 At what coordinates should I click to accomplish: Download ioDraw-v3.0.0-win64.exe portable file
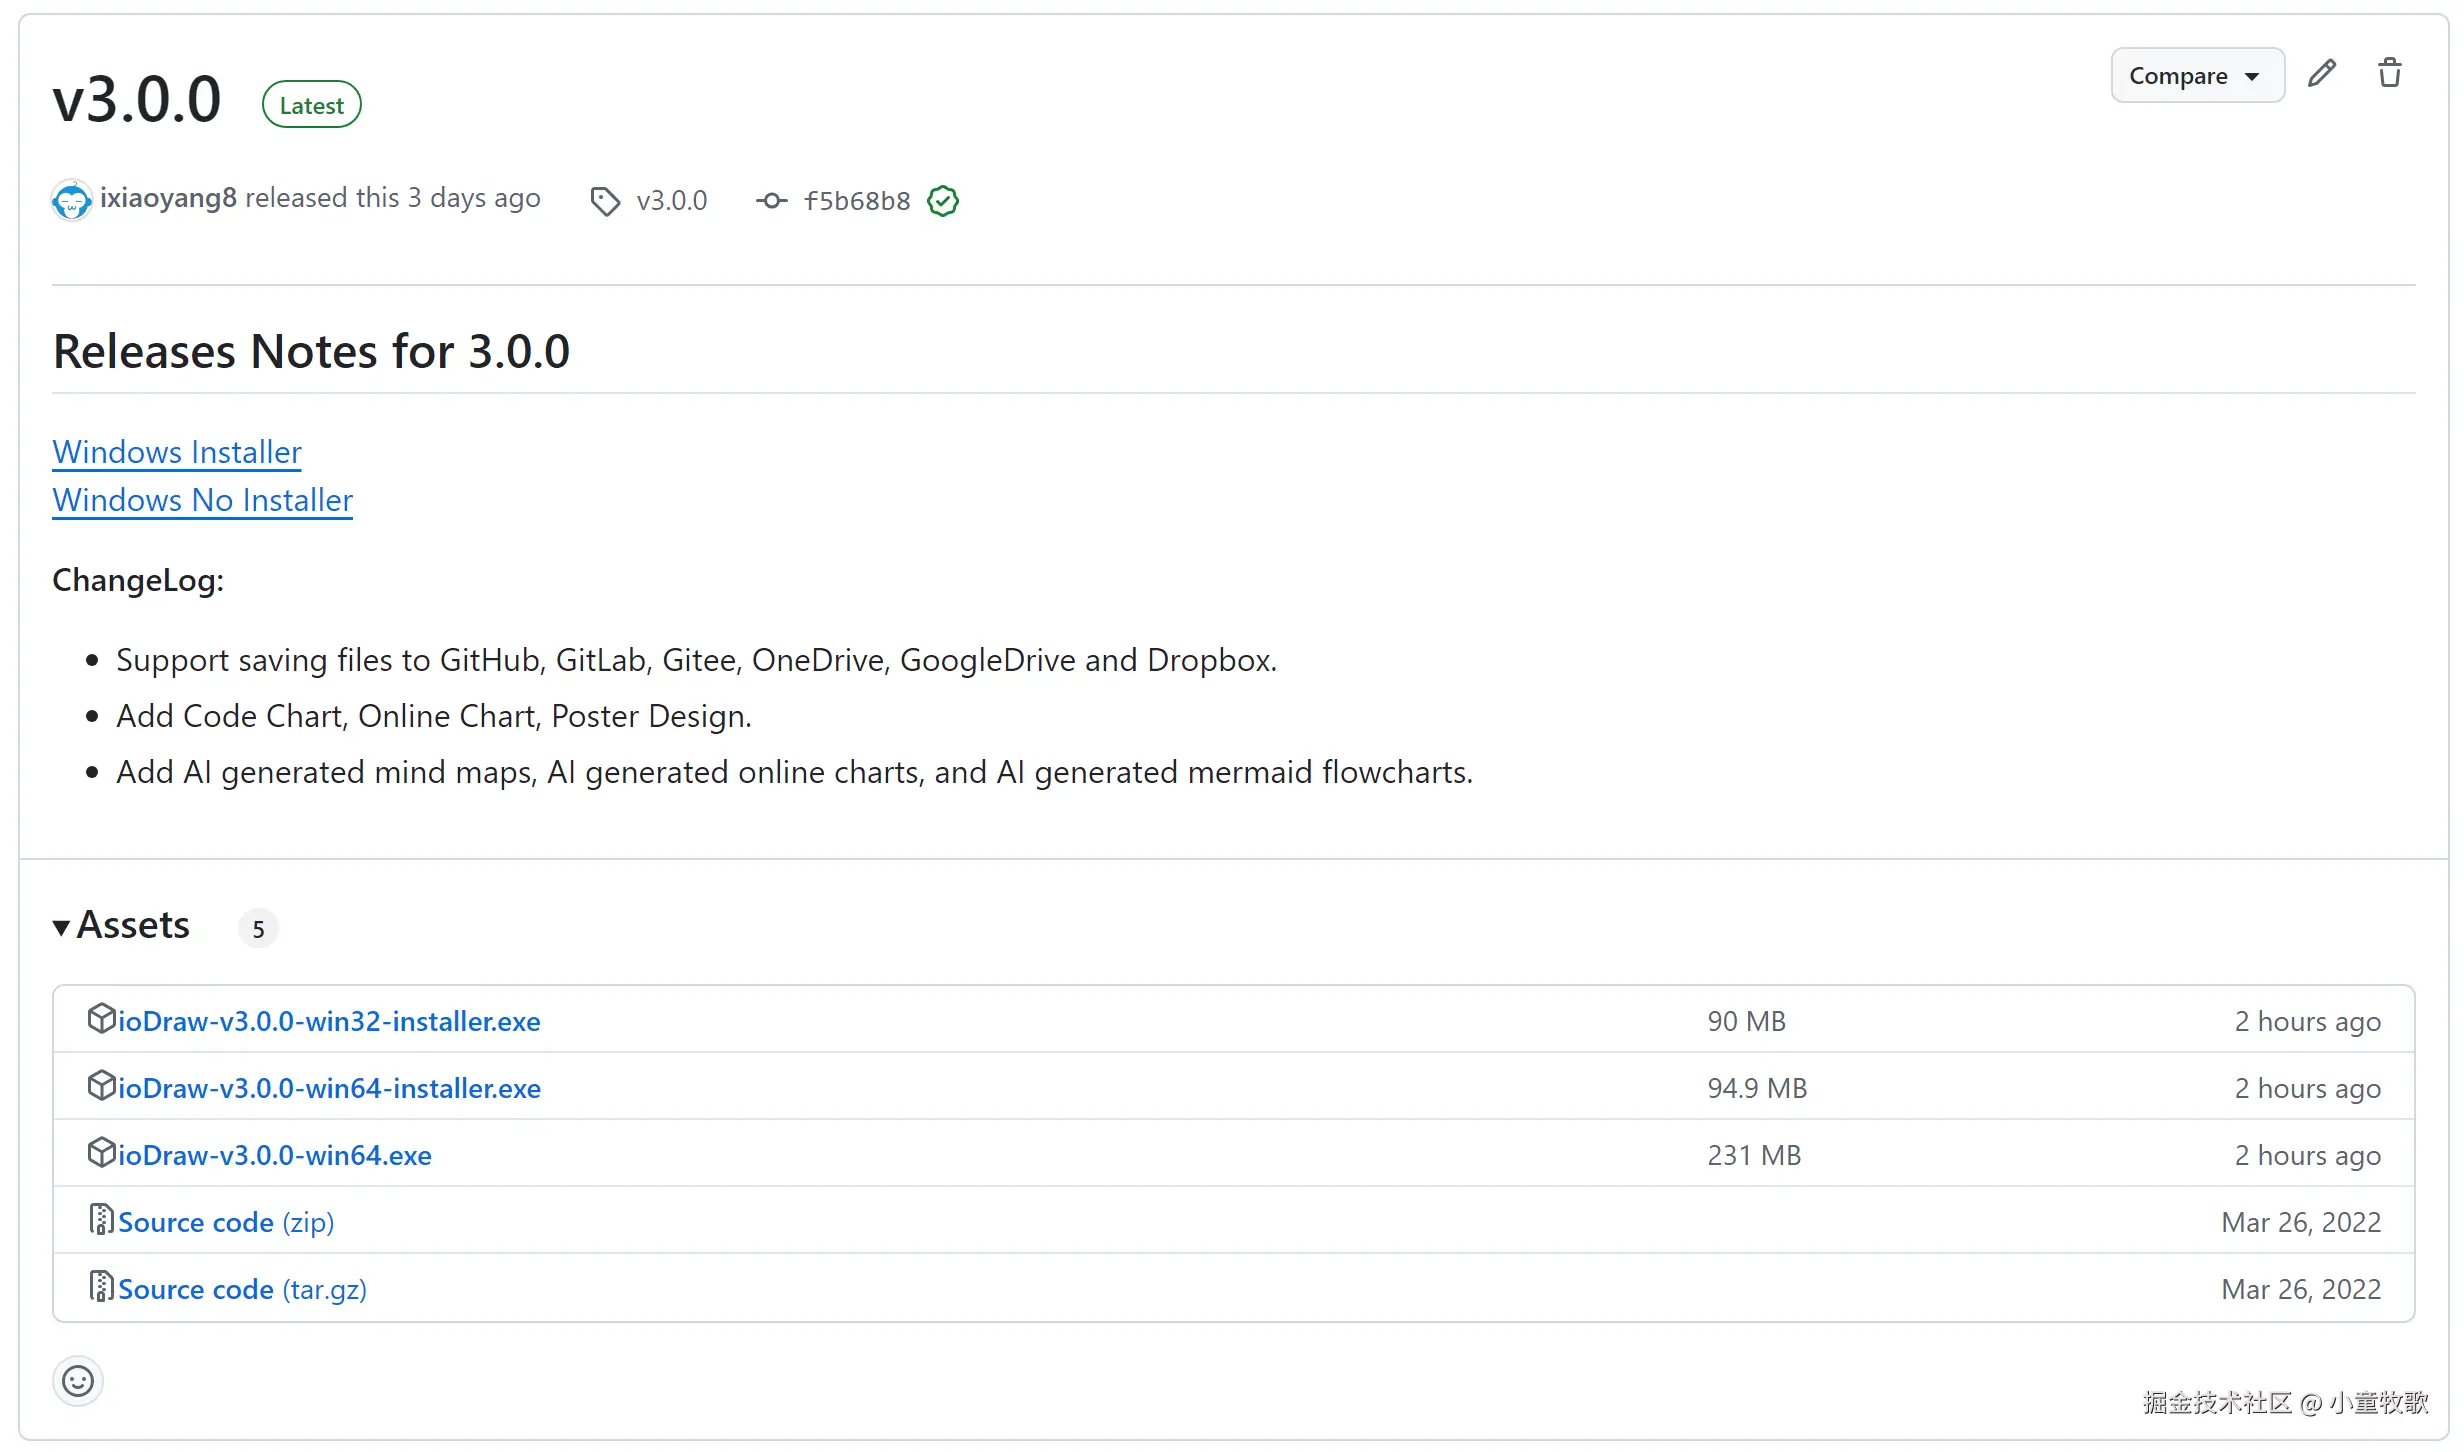pos(275,1155)
